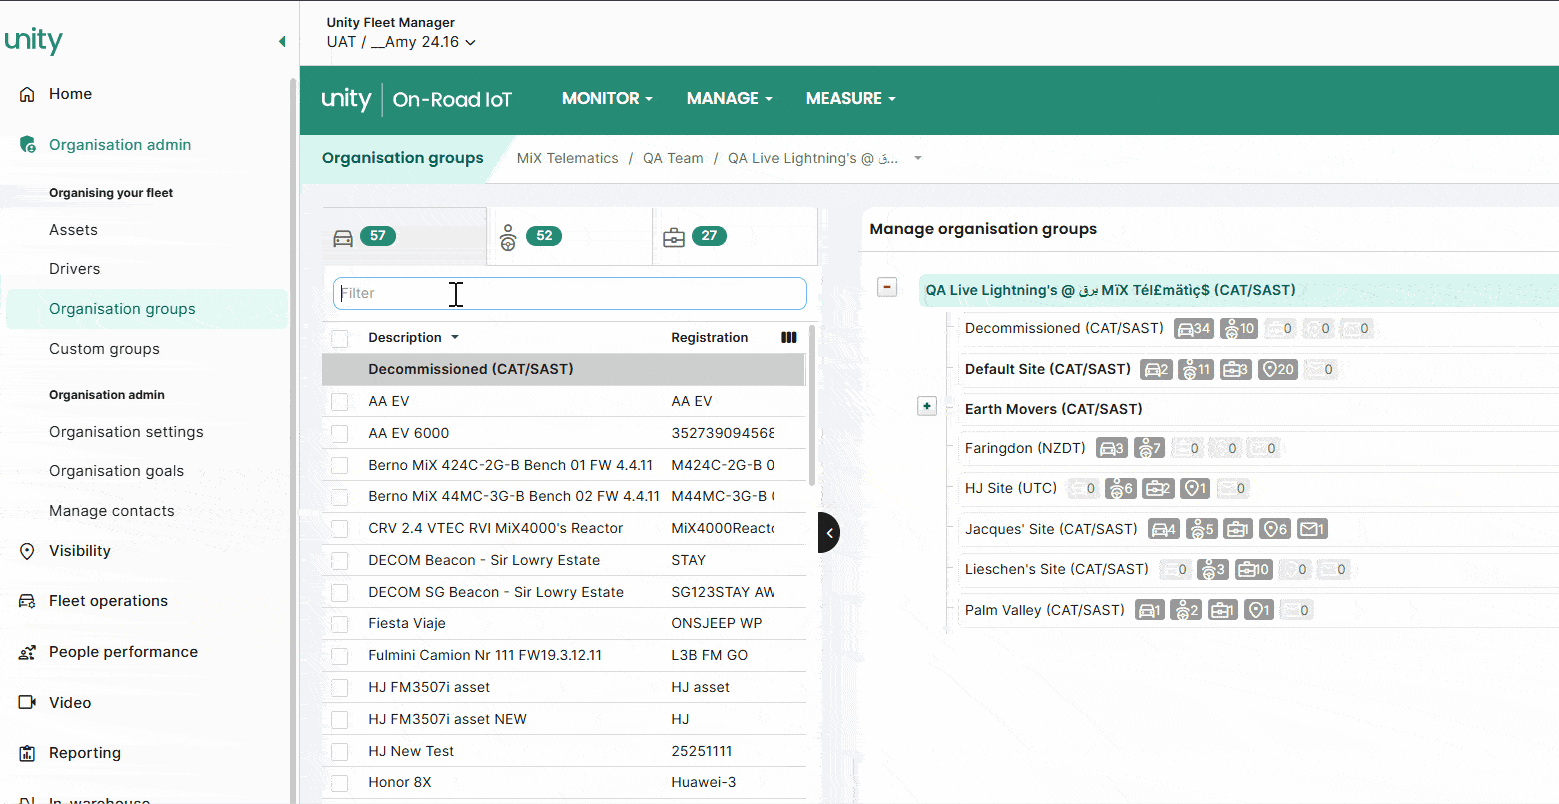This screenshot has height=804, width=1559.
Task: Open Organisation settings in the sidebar
Action: coord(126,432)
